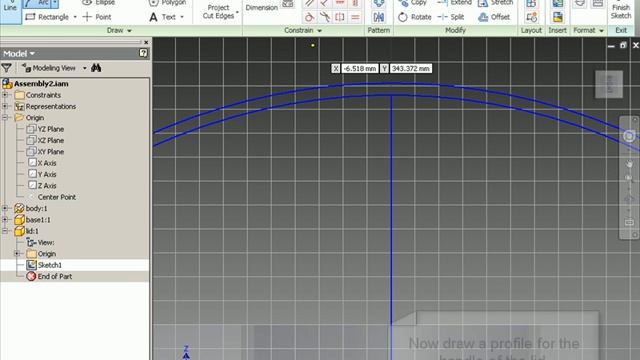640x360 pixels.
Task: Click the X coordinate input field
Action: pyautogui.click(x=359, y=69)
